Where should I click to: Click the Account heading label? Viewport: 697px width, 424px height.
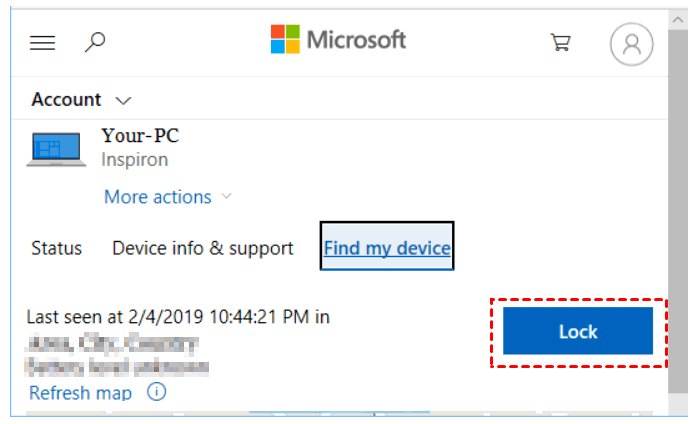pos(66,100)
